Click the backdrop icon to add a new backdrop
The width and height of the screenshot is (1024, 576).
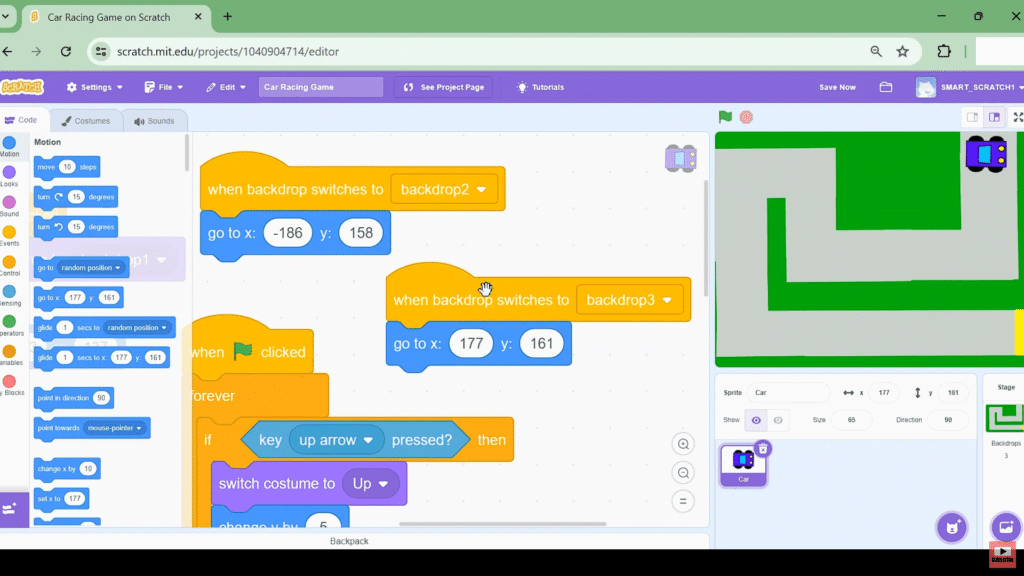coord(1006,527)
